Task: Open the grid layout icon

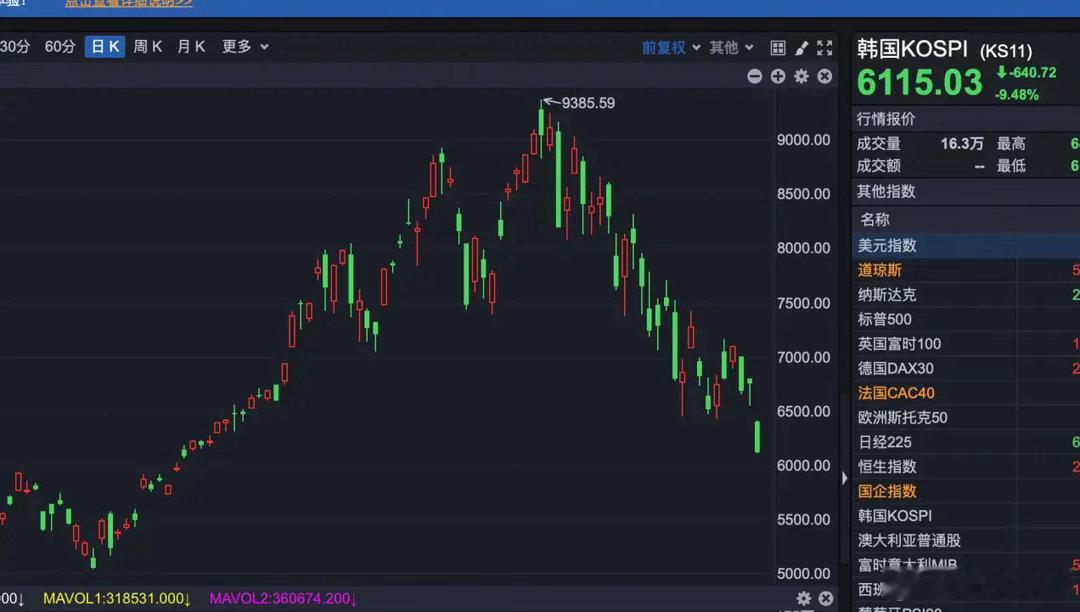Action: 778,48
